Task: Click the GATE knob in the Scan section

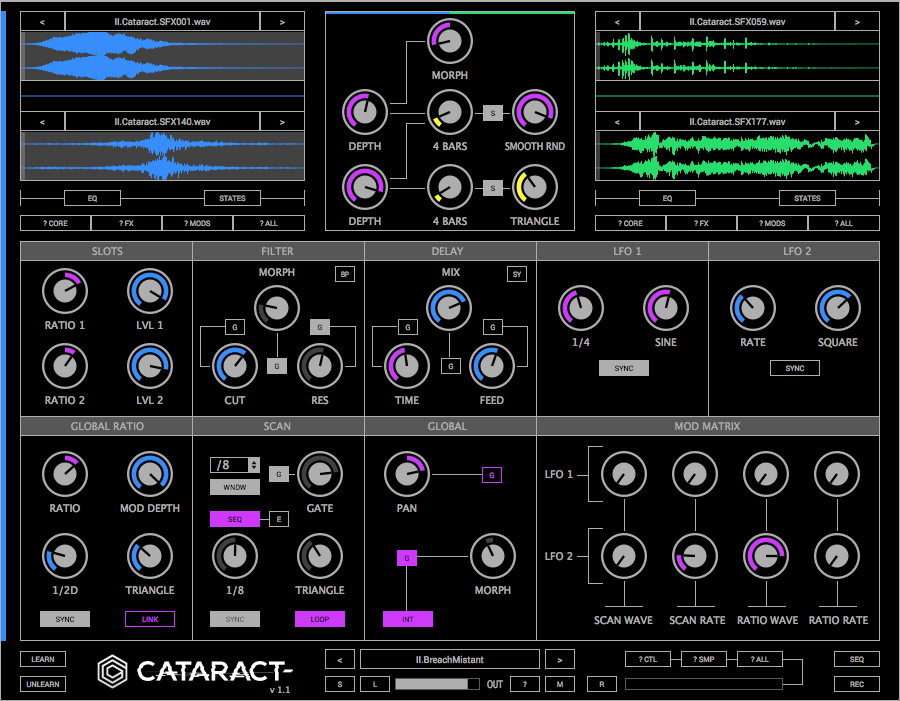Action: click(320, 474)
